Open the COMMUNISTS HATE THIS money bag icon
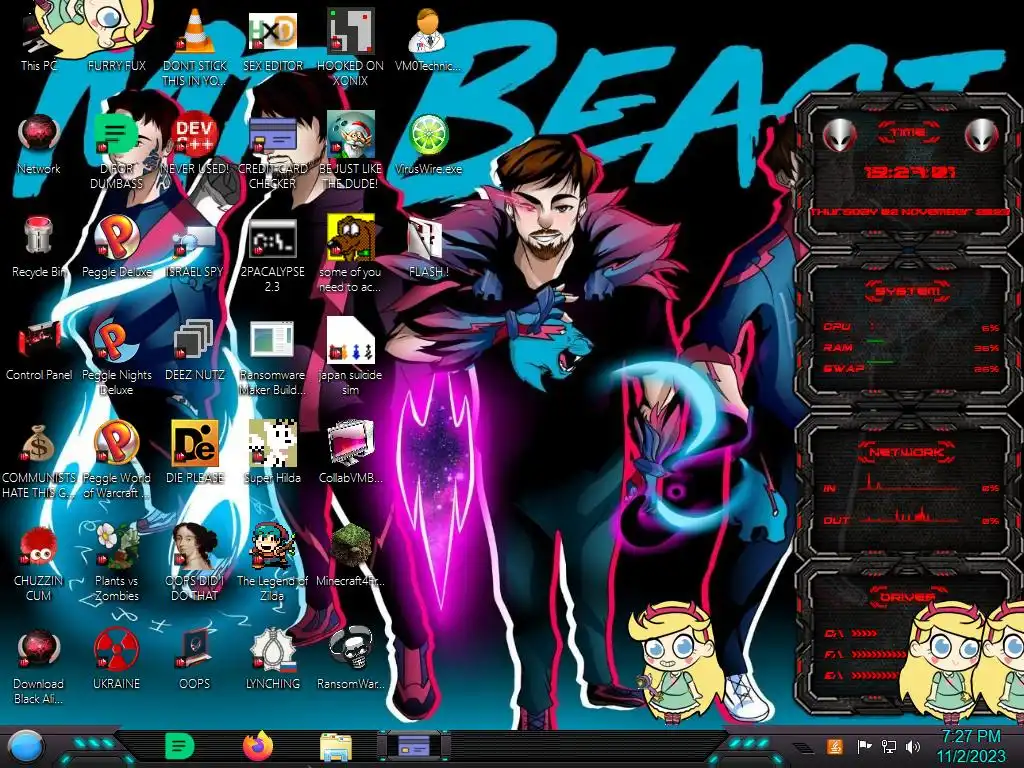Viewport: 1024px width, 768px height. (39, 444)
